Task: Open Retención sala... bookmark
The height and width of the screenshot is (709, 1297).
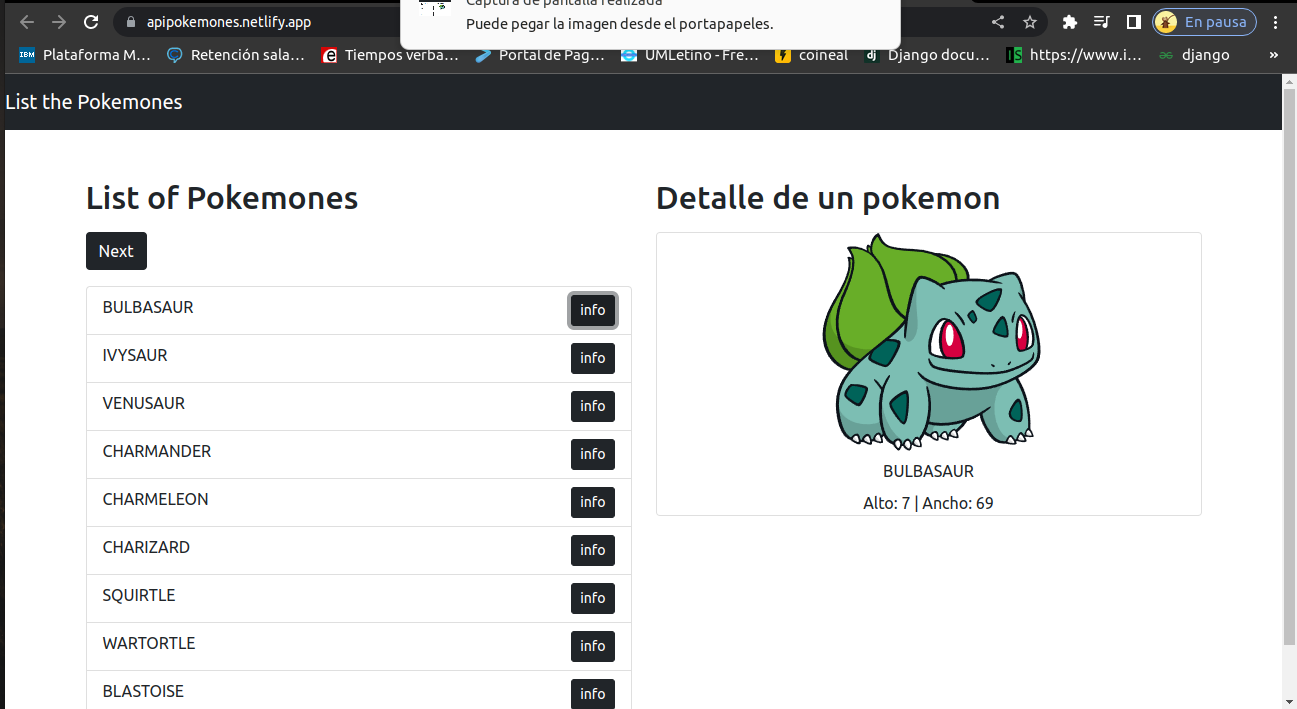Action: coord(237,55)
